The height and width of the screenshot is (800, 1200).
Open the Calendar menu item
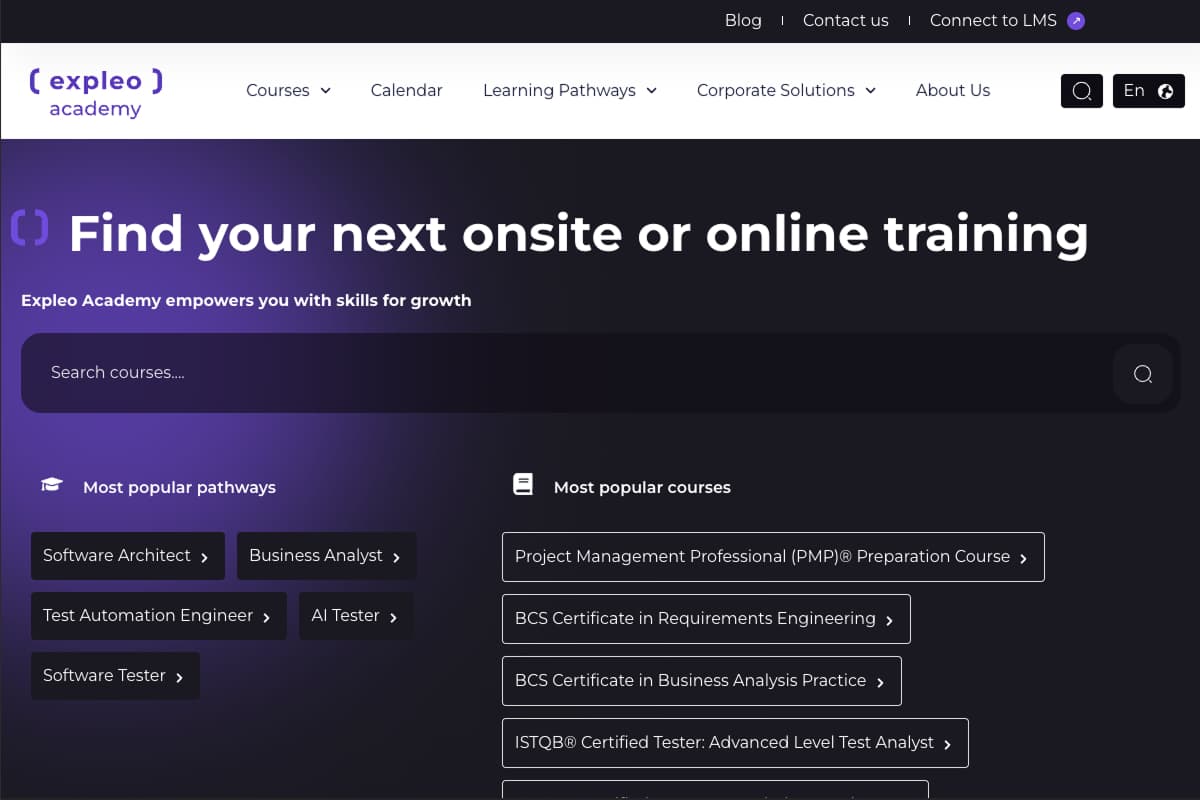406,90
